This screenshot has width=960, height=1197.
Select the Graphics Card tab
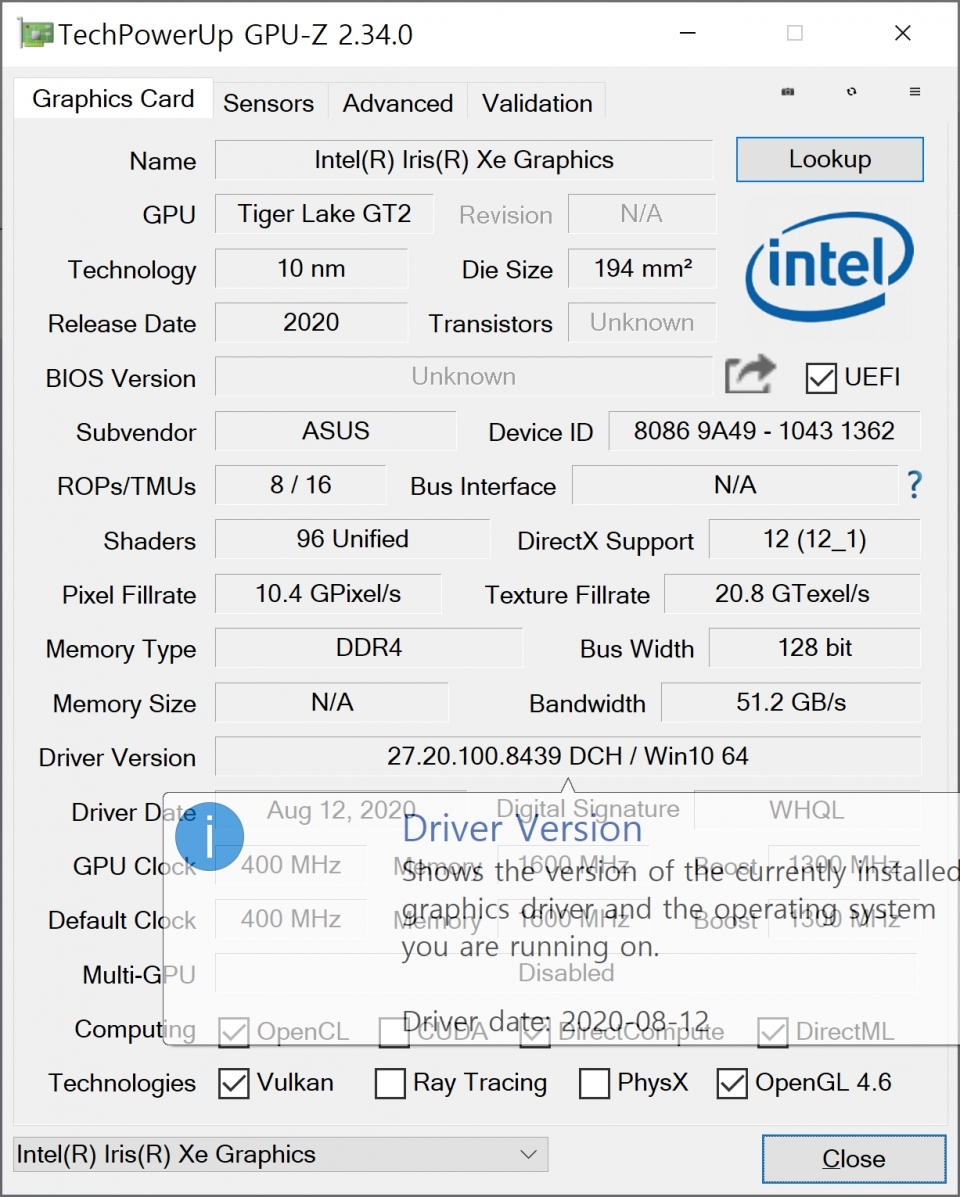113,98
